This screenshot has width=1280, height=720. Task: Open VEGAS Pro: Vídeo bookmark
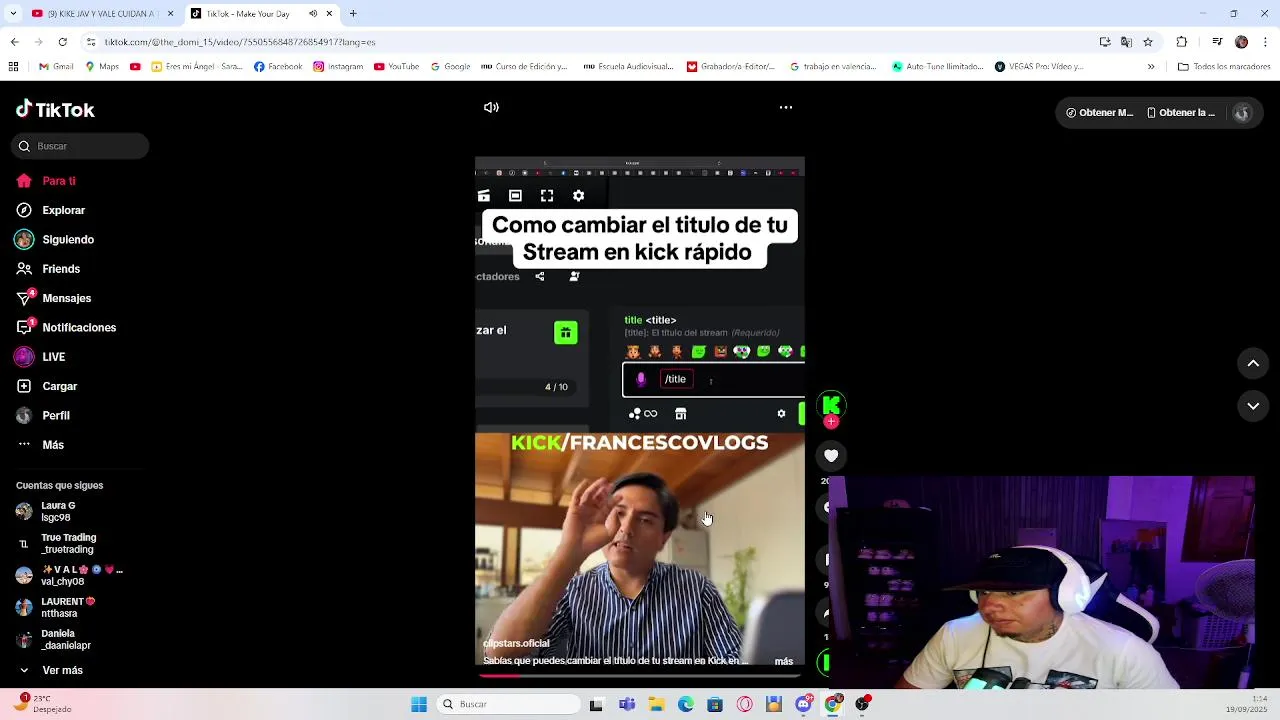[1039, 67]
